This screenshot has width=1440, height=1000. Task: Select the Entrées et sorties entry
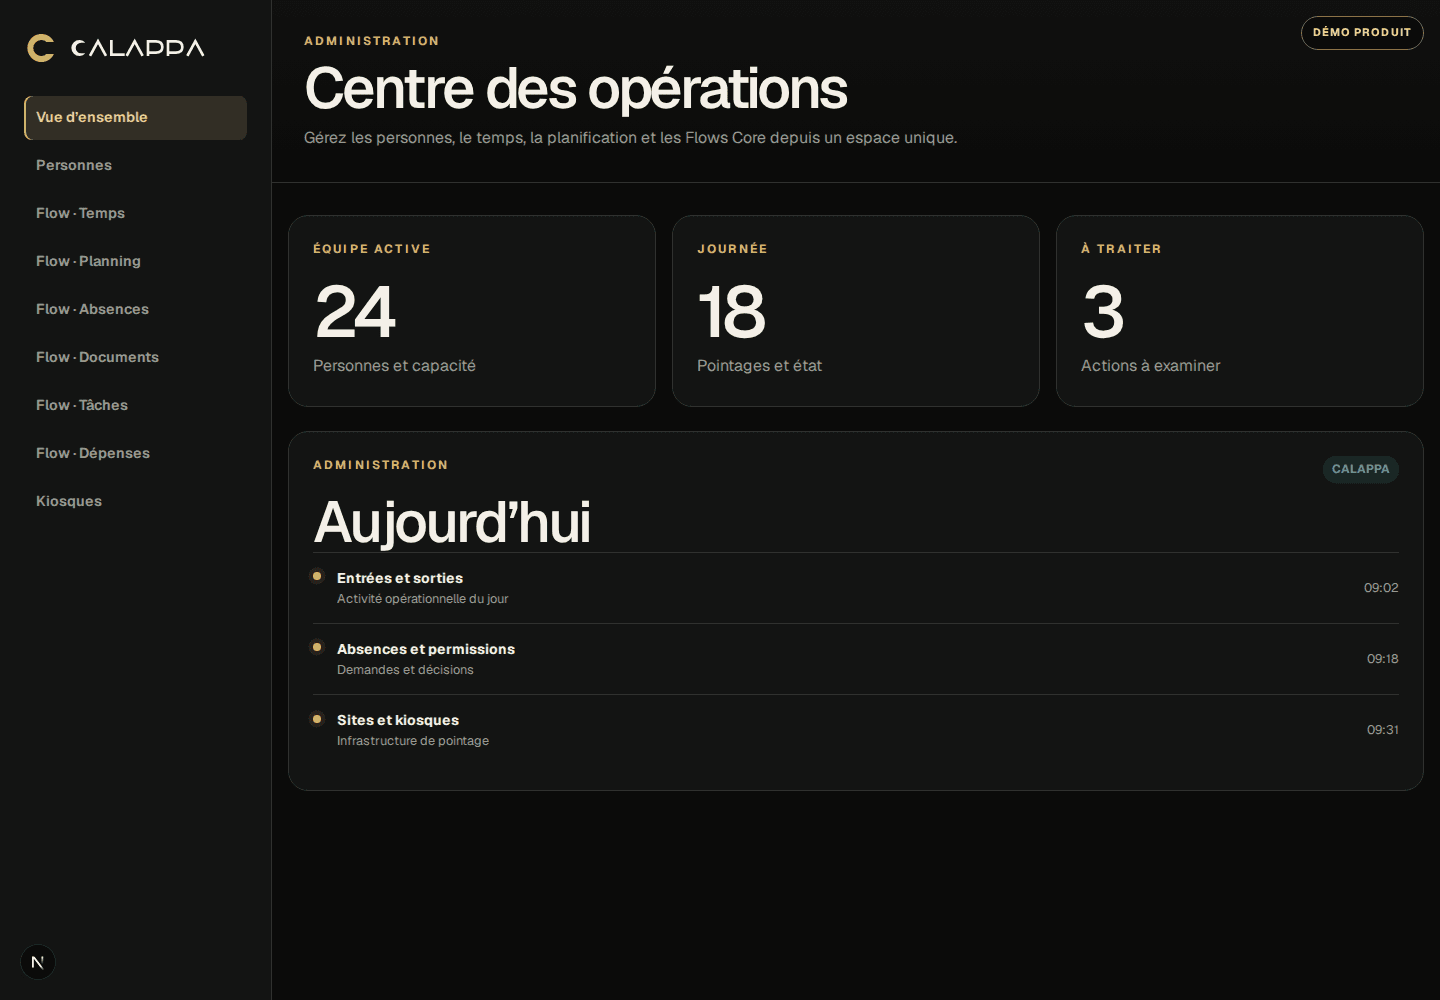856,588
